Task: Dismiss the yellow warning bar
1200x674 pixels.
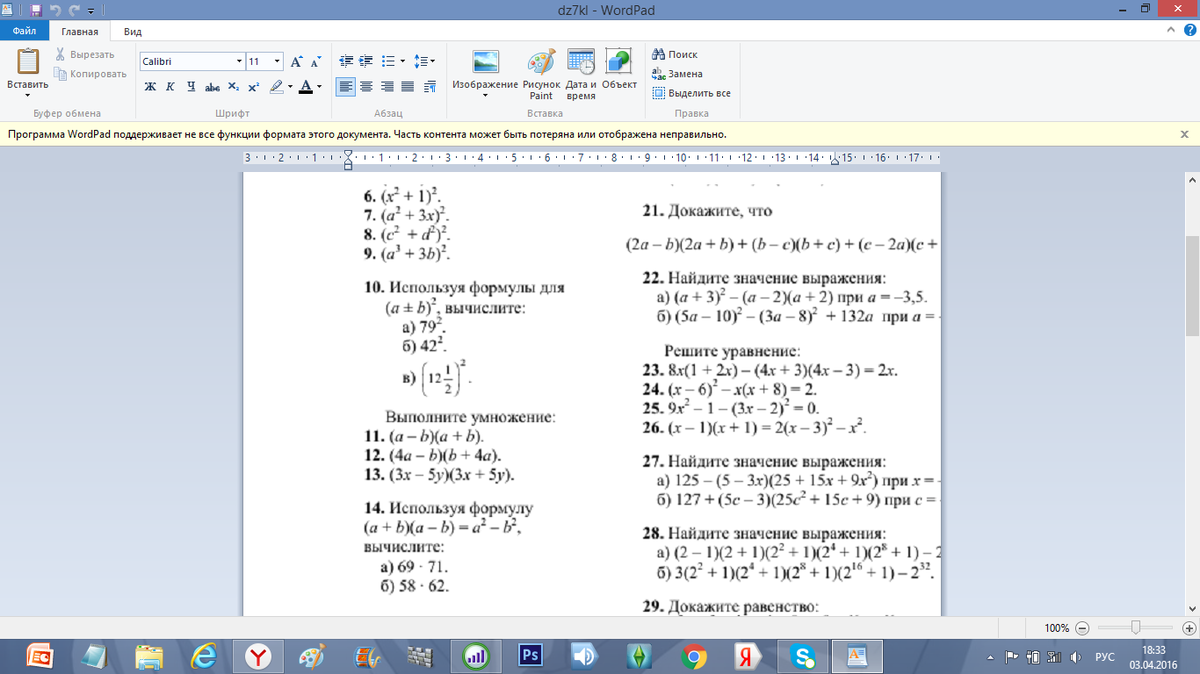Action: tap(1185, 134)
